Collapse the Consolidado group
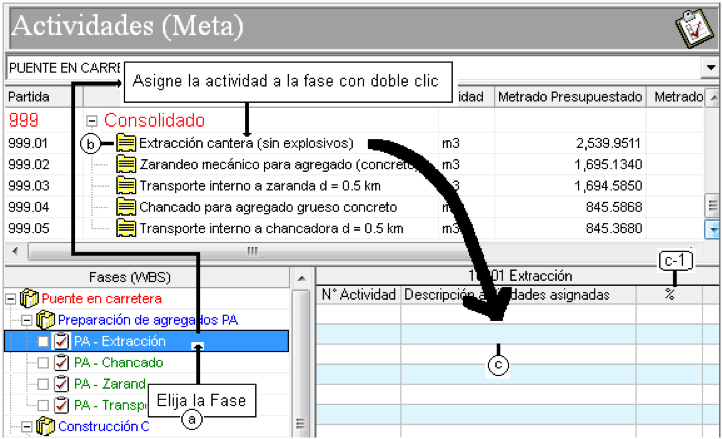The height and width of the screenshot is (439, 722). click(x=92, y=121)
